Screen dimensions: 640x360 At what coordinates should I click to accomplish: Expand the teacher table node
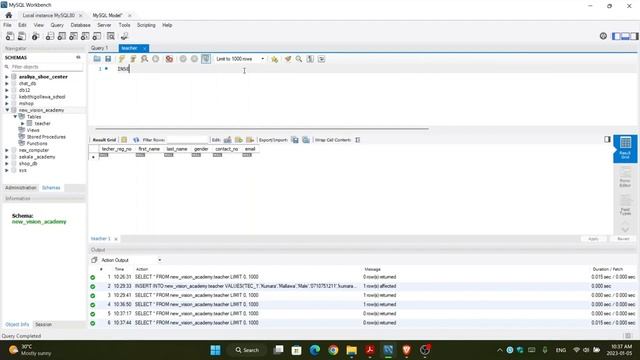pos(23,123)
